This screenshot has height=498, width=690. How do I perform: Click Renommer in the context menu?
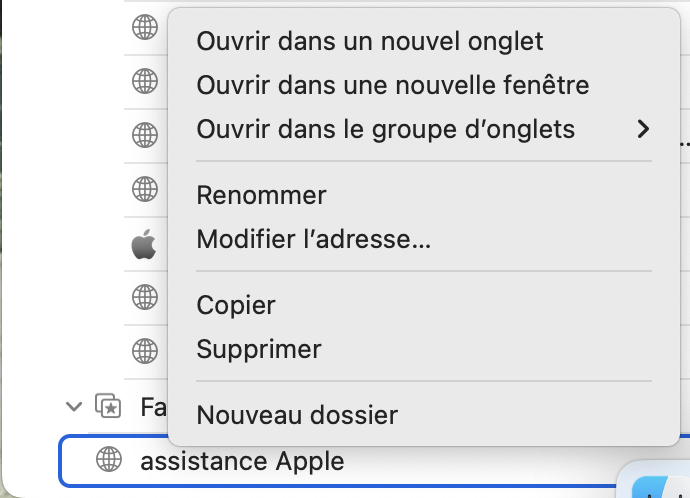tap(261, 195)
